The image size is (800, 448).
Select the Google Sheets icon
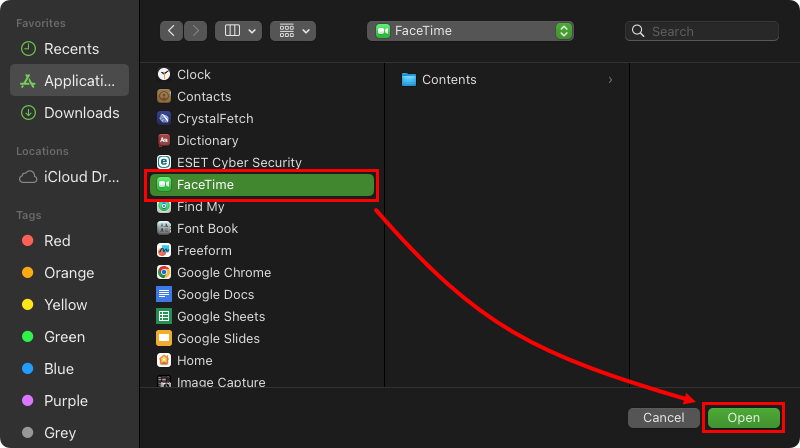click(164, 317)
